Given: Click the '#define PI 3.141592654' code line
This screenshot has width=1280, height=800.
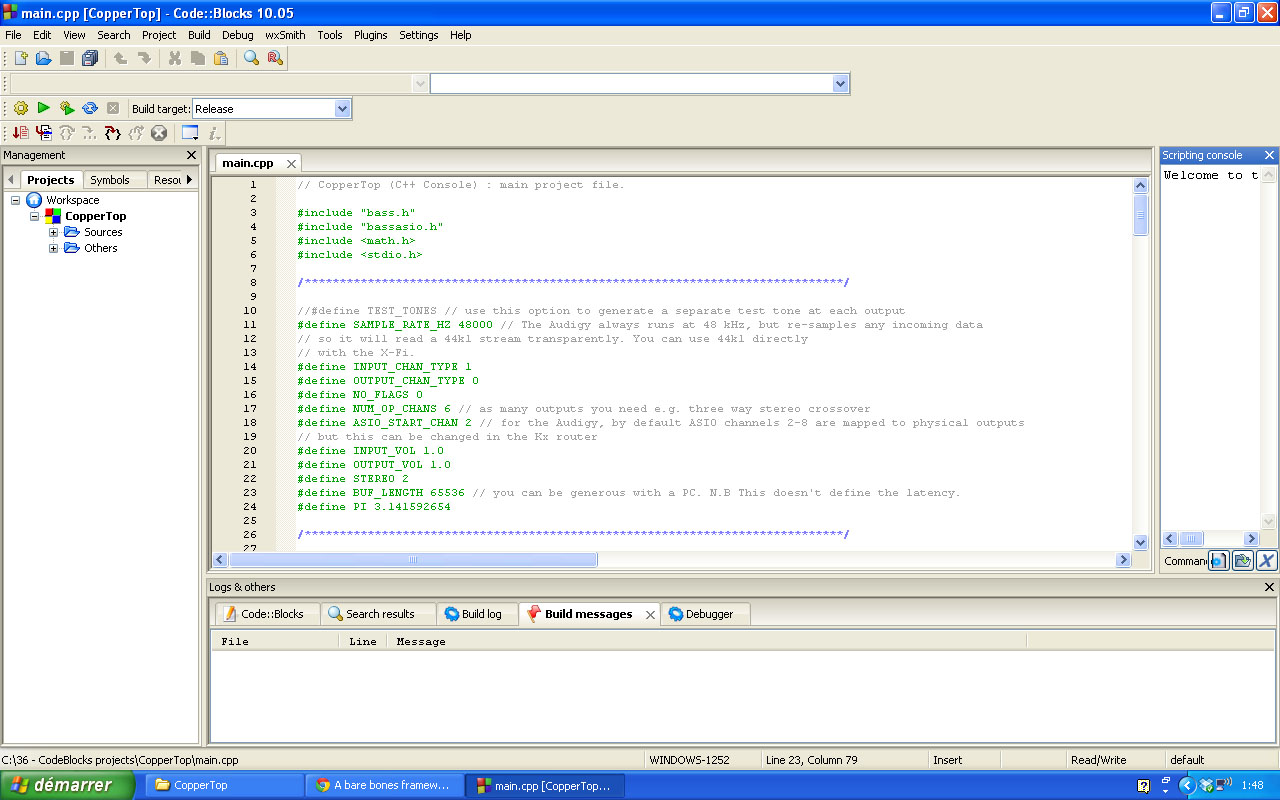Looking at the screenshot, I should pyautogui.click(x=374, y=507).
